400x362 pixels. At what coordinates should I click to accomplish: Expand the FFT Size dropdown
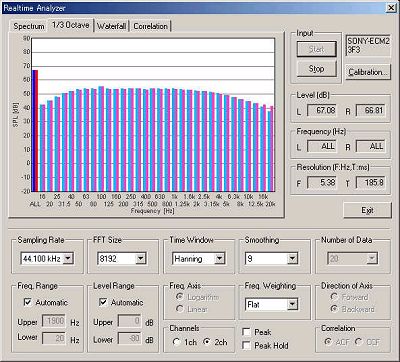[140, 258]
